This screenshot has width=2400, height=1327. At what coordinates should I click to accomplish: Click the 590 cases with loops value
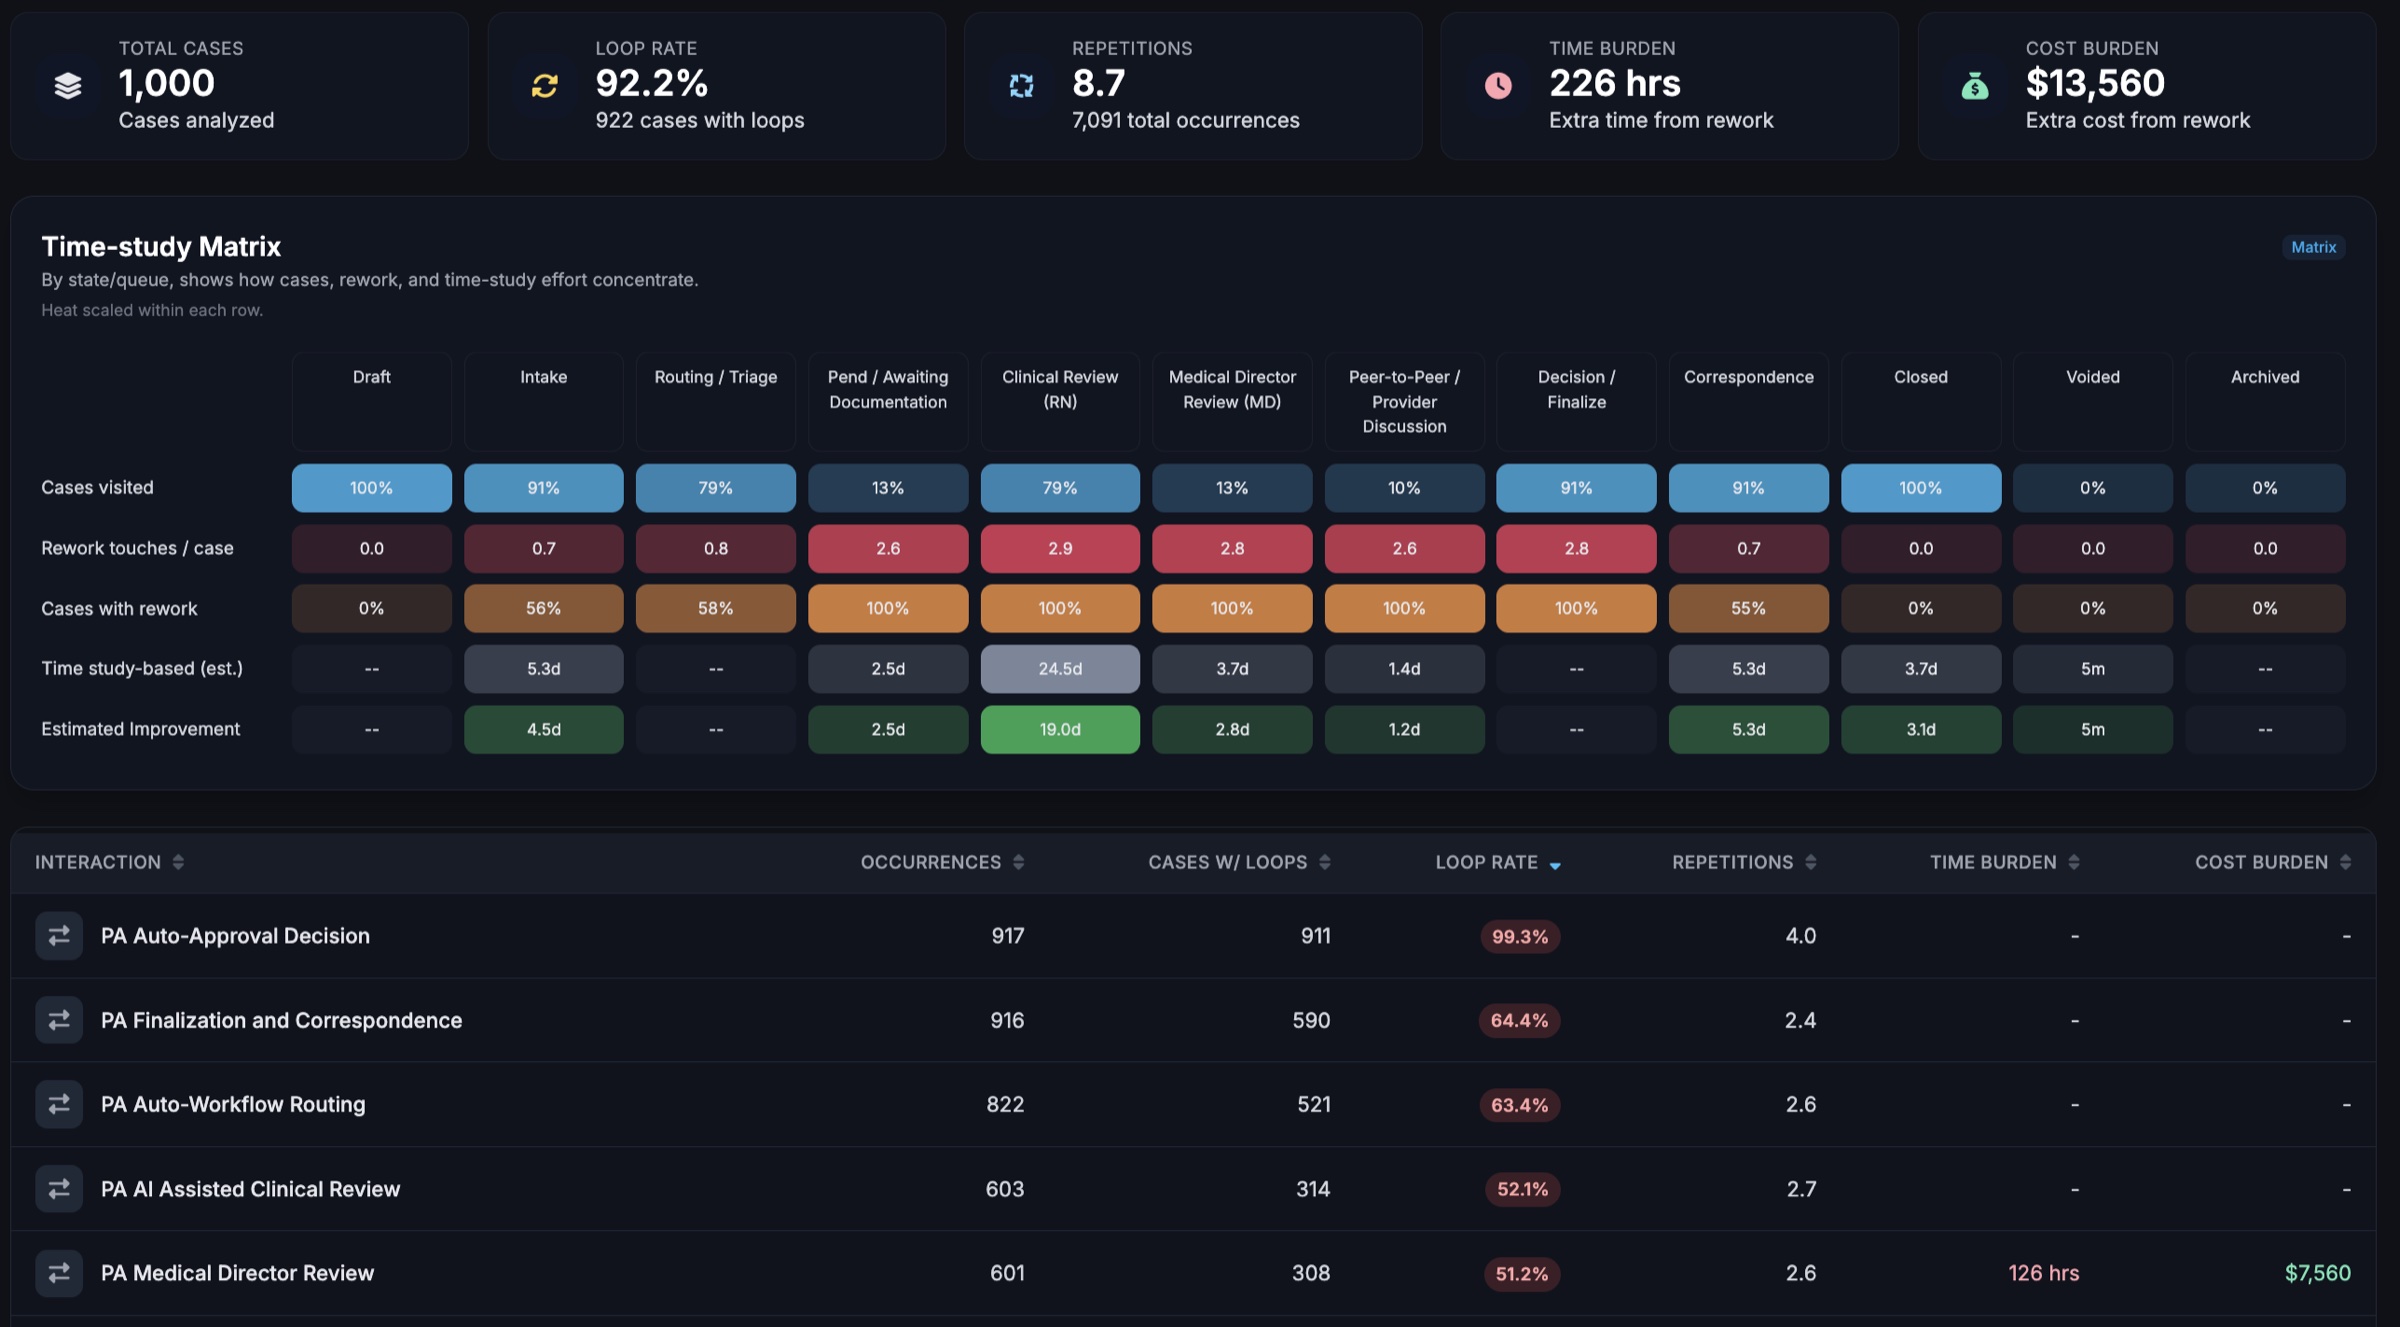pyautogui.click(x=1311, y=1020)
